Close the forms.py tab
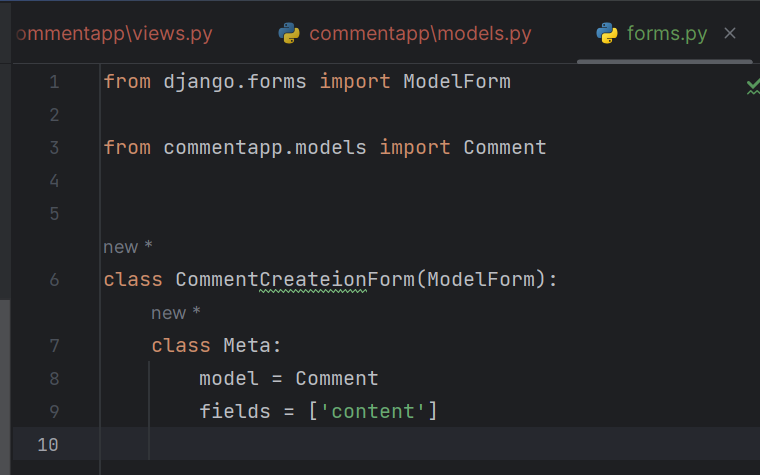 click(x=729, y=33)
